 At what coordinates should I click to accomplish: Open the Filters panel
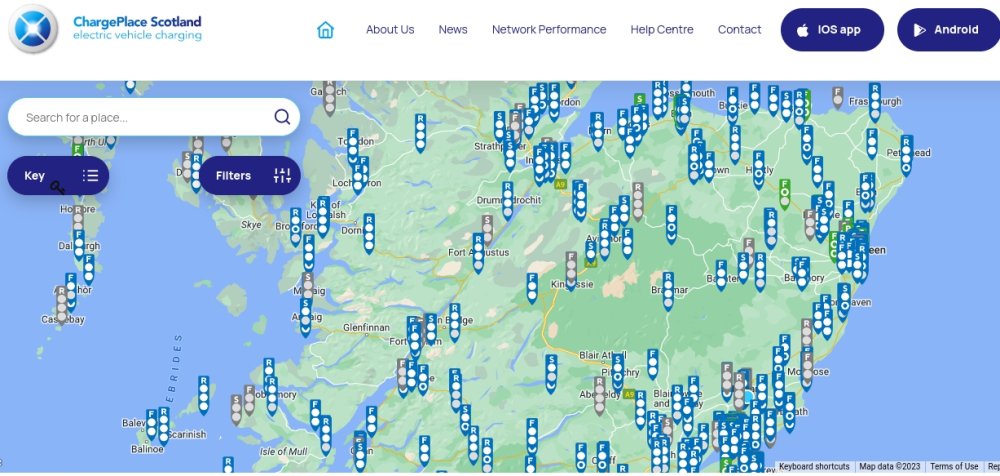[249, 175]
